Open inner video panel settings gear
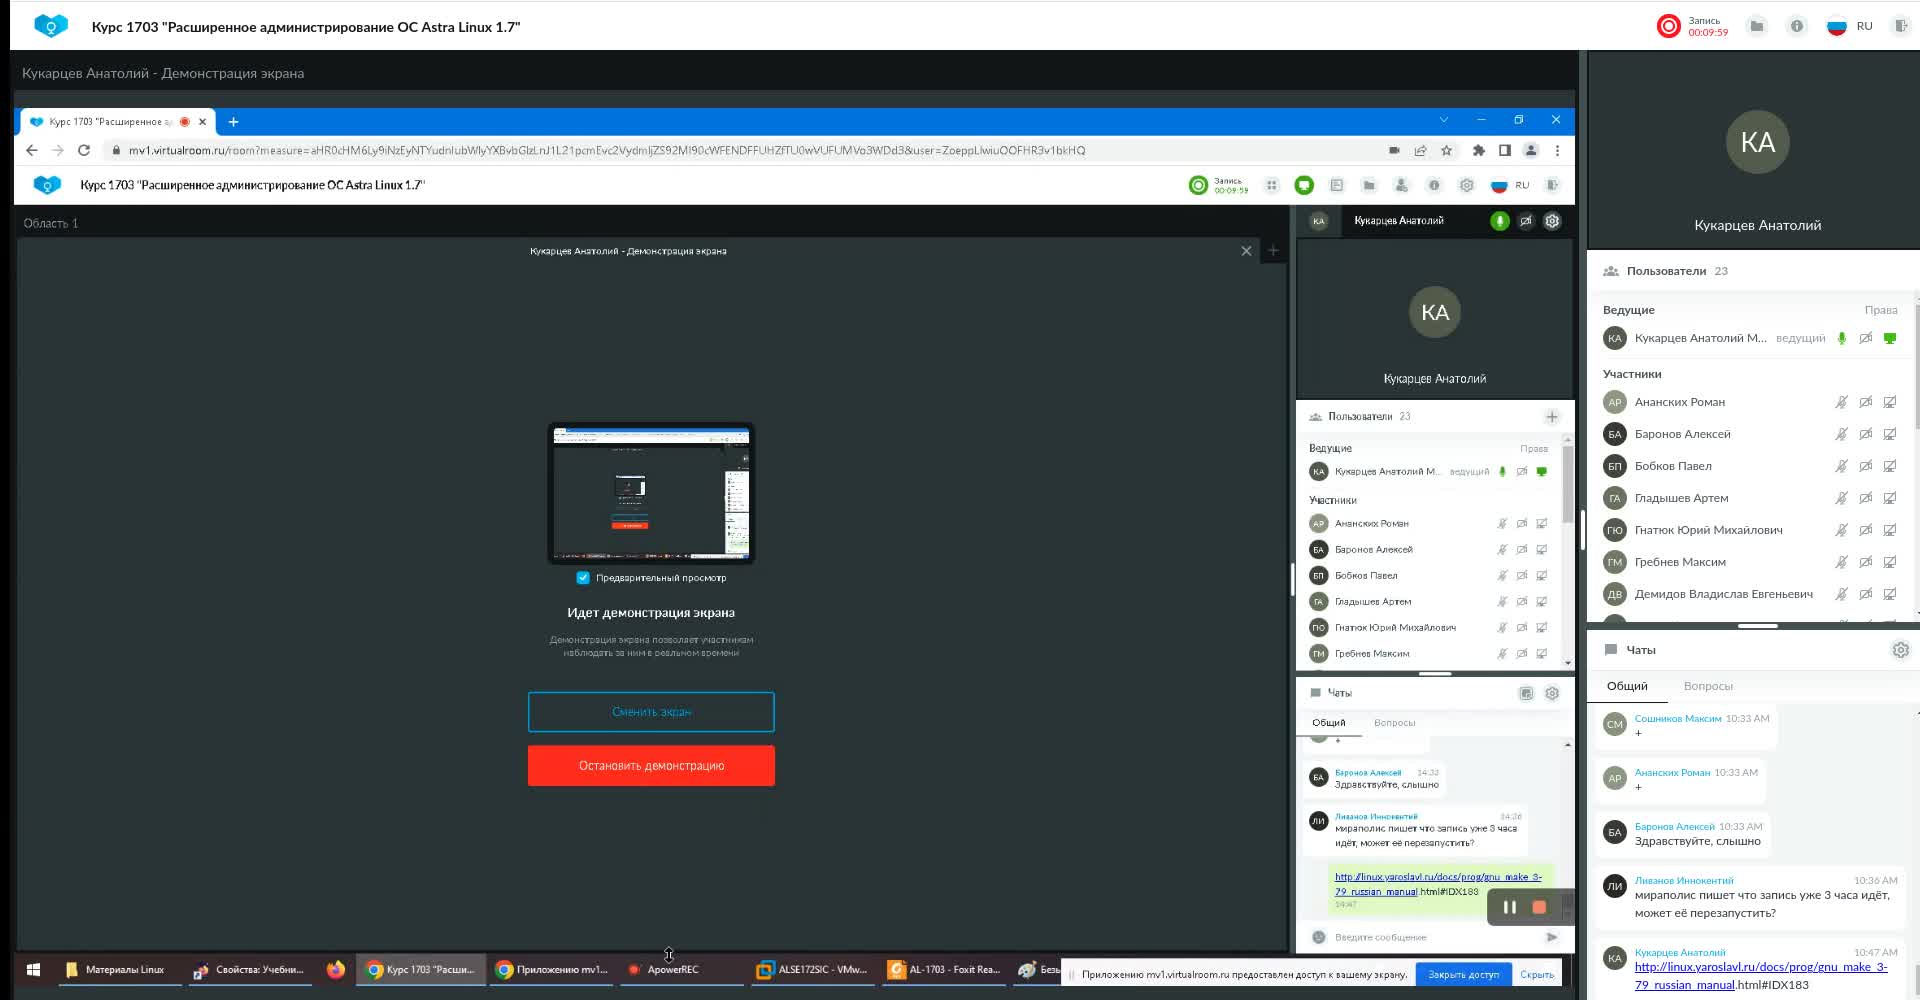 click(x=1552, y=221)
